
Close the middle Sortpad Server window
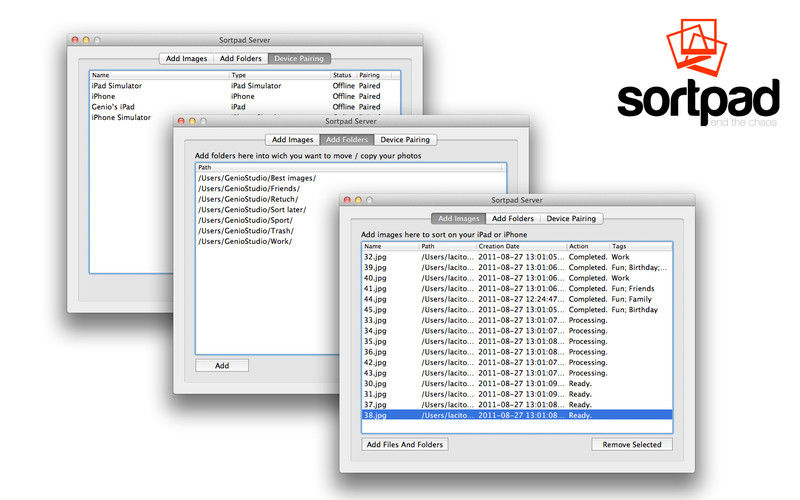pos(181,121)
